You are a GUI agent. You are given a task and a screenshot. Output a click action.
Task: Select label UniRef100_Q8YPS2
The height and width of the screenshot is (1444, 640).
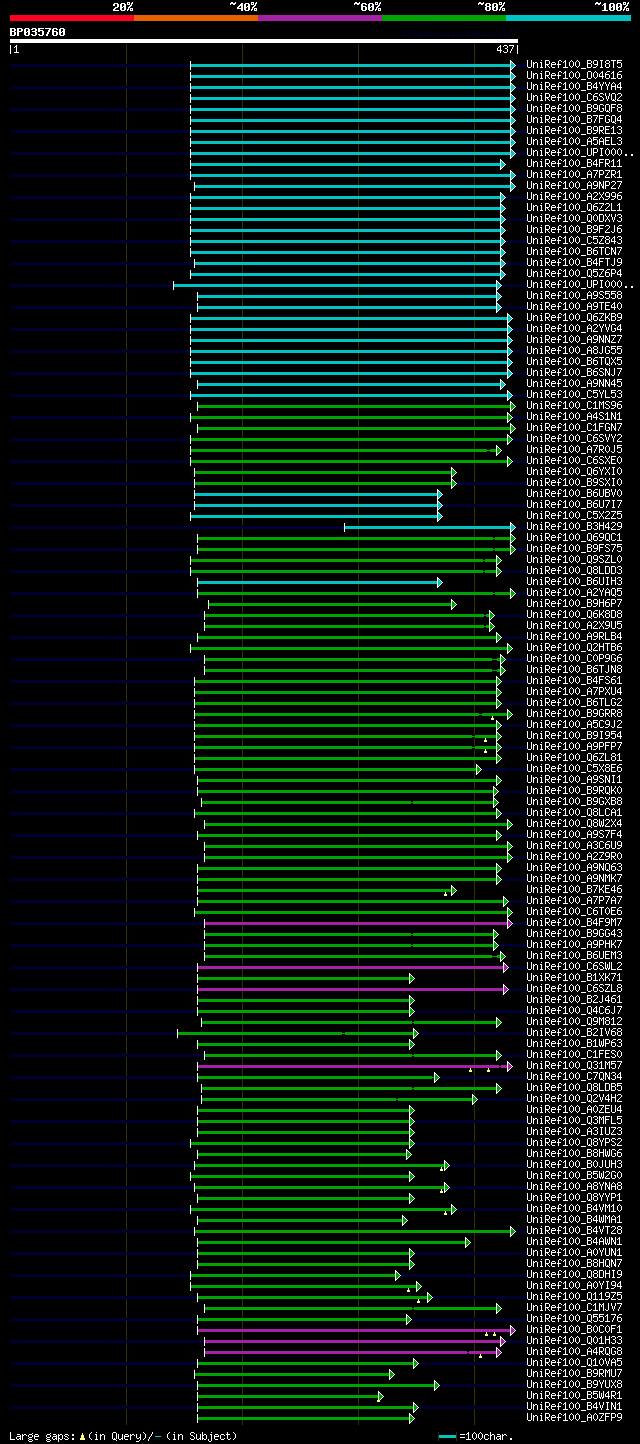click(x=574, y=1142)
